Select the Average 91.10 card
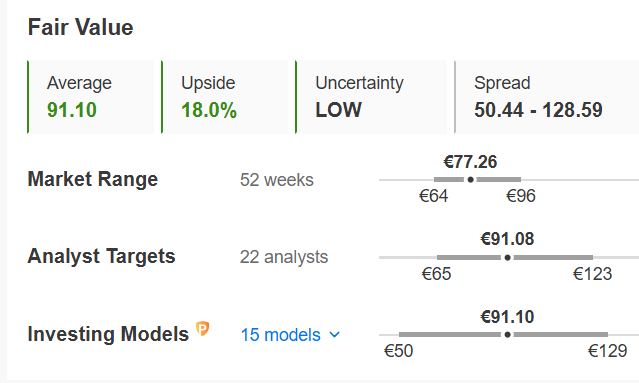The width and height of the screenshot is (639, 383). [90, 97]
